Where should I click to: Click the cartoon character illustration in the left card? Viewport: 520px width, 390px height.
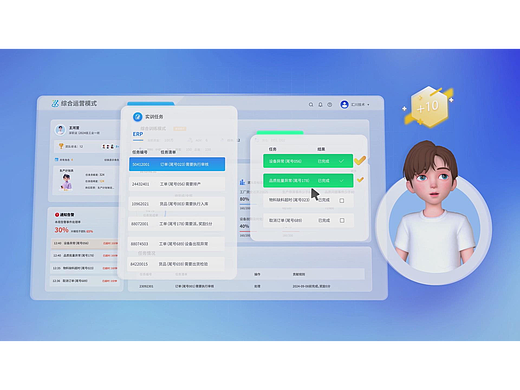(66, 182)
